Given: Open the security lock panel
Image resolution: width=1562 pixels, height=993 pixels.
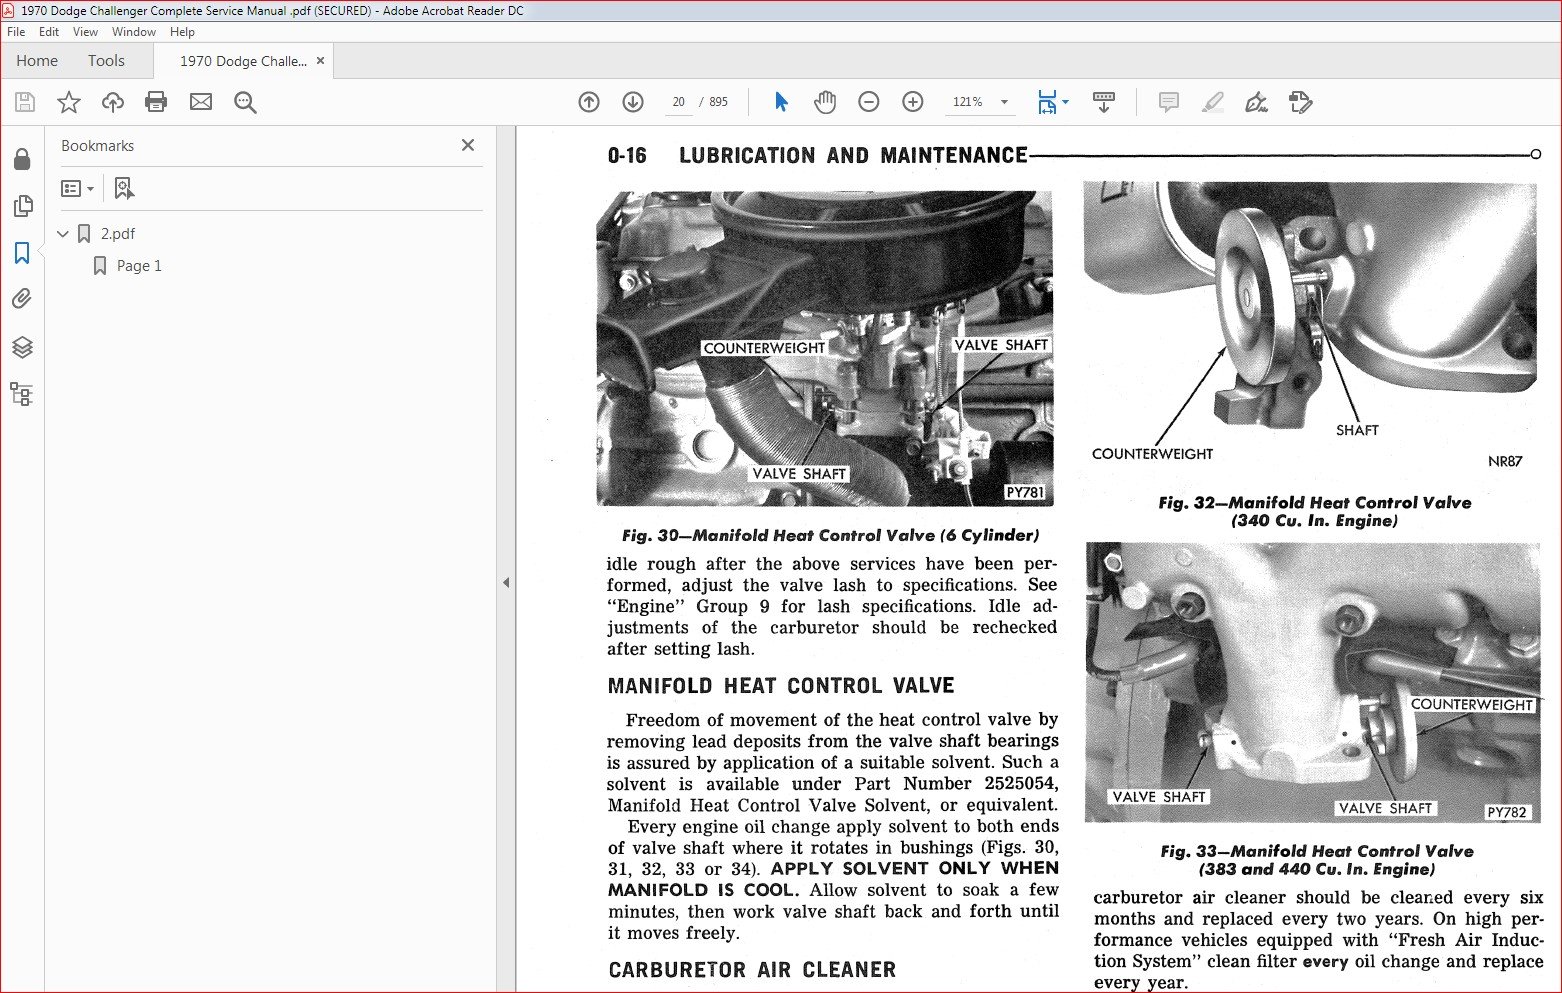Looking at the screenshot, I should tap(22, 159).
